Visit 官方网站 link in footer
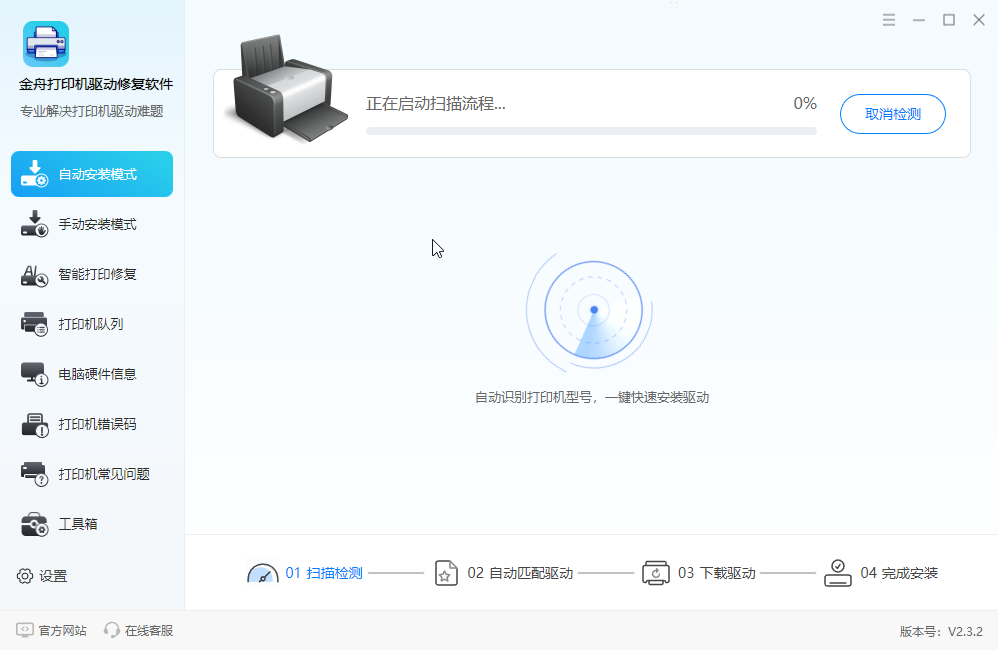 point(52,630)
